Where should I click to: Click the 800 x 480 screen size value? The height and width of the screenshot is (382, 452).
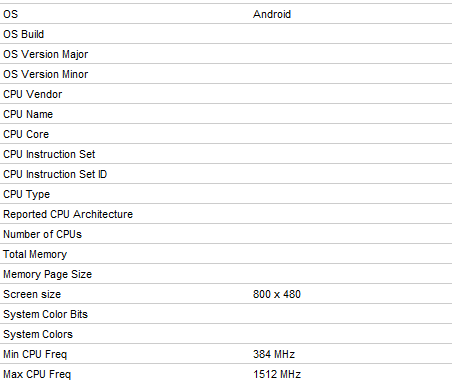pos(277,294)
